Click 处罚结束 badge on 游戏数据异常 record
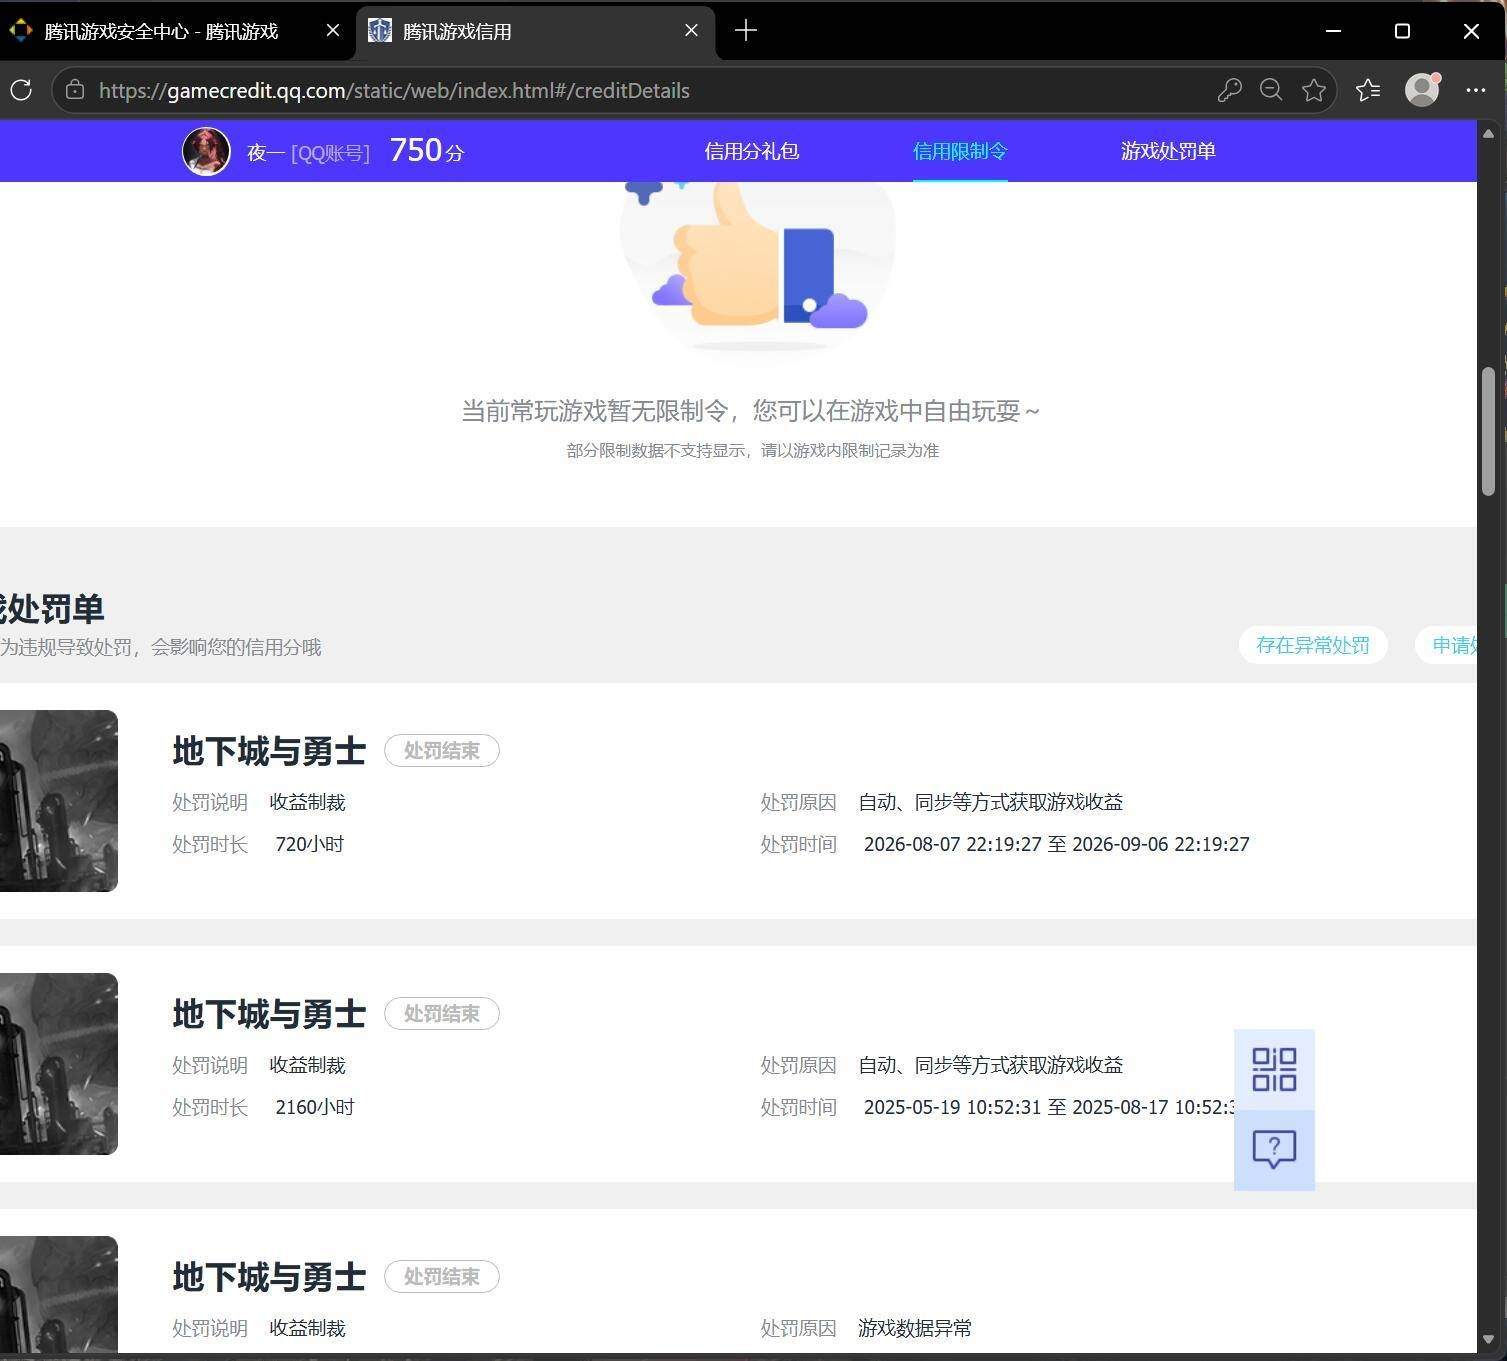The width and height of the screenshot is (1507, 1361). point(442,1277)
